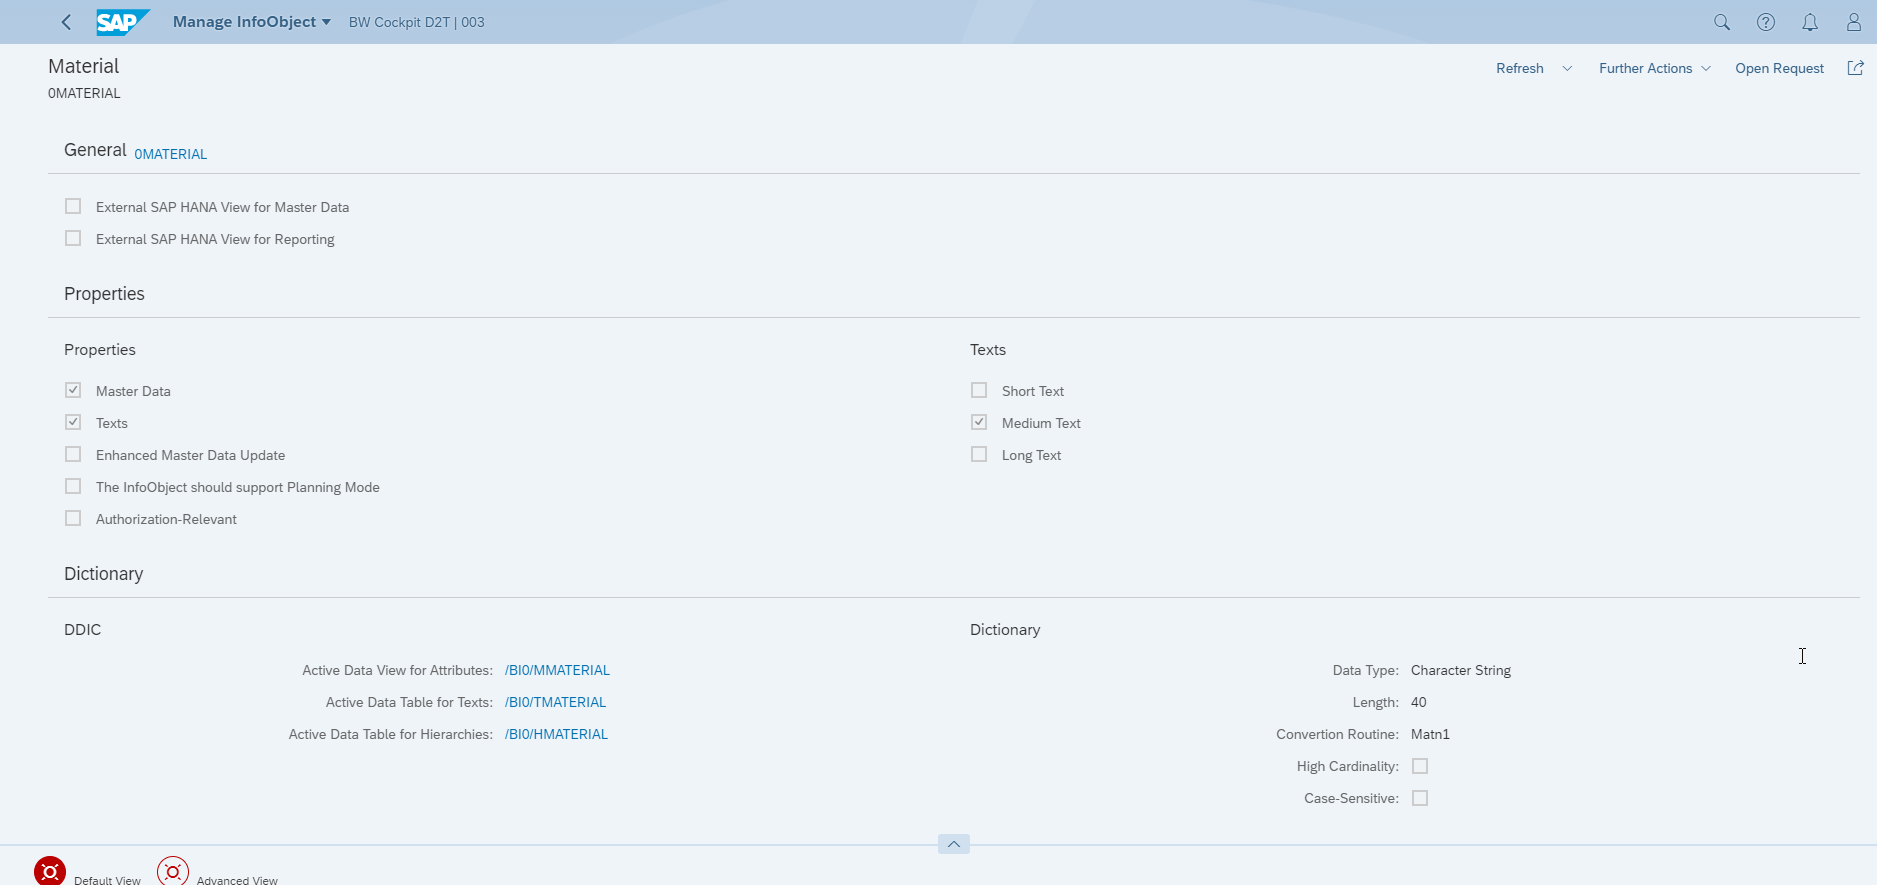
Task: Select the Advanced View icon
Action: [x=173, y=871]
